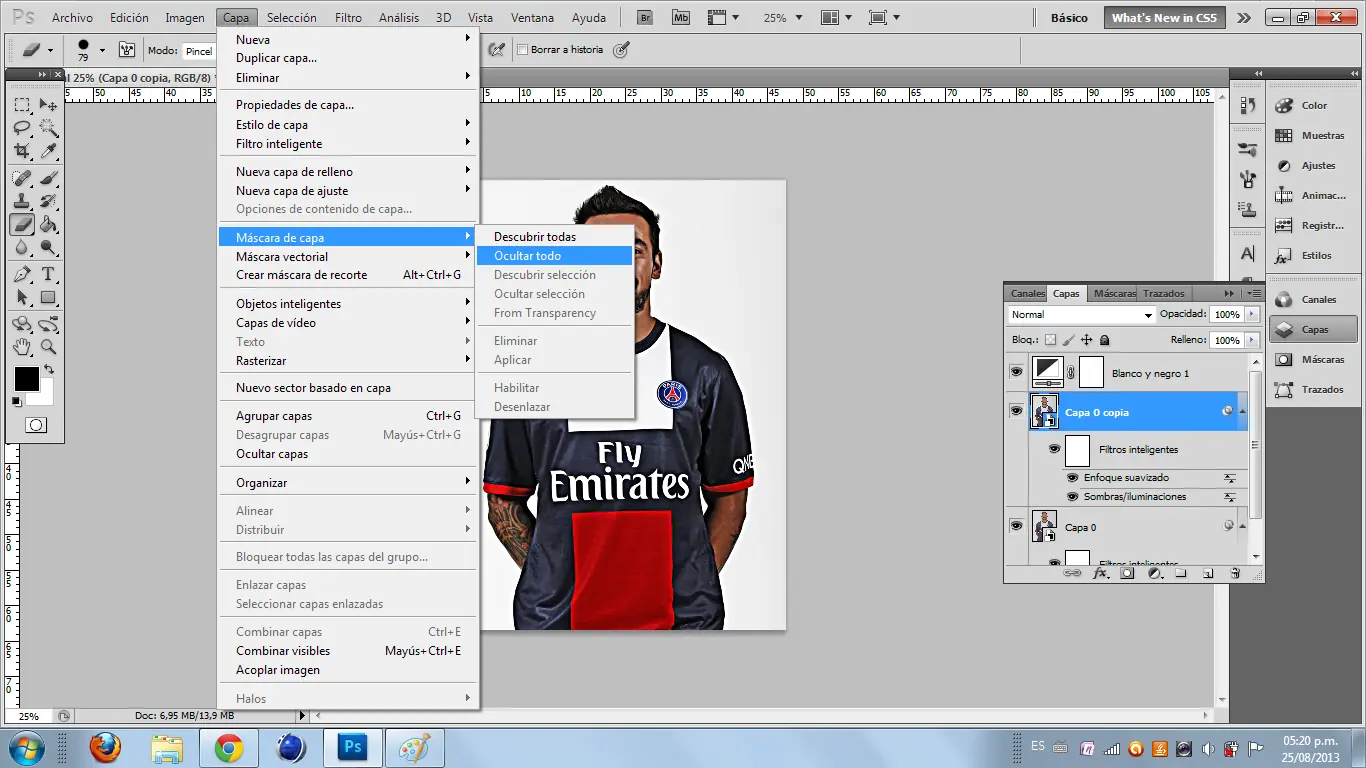Select the Rectangular Marquee tool
Screen dimensions: 1366x768
click(x=22, y=105)
